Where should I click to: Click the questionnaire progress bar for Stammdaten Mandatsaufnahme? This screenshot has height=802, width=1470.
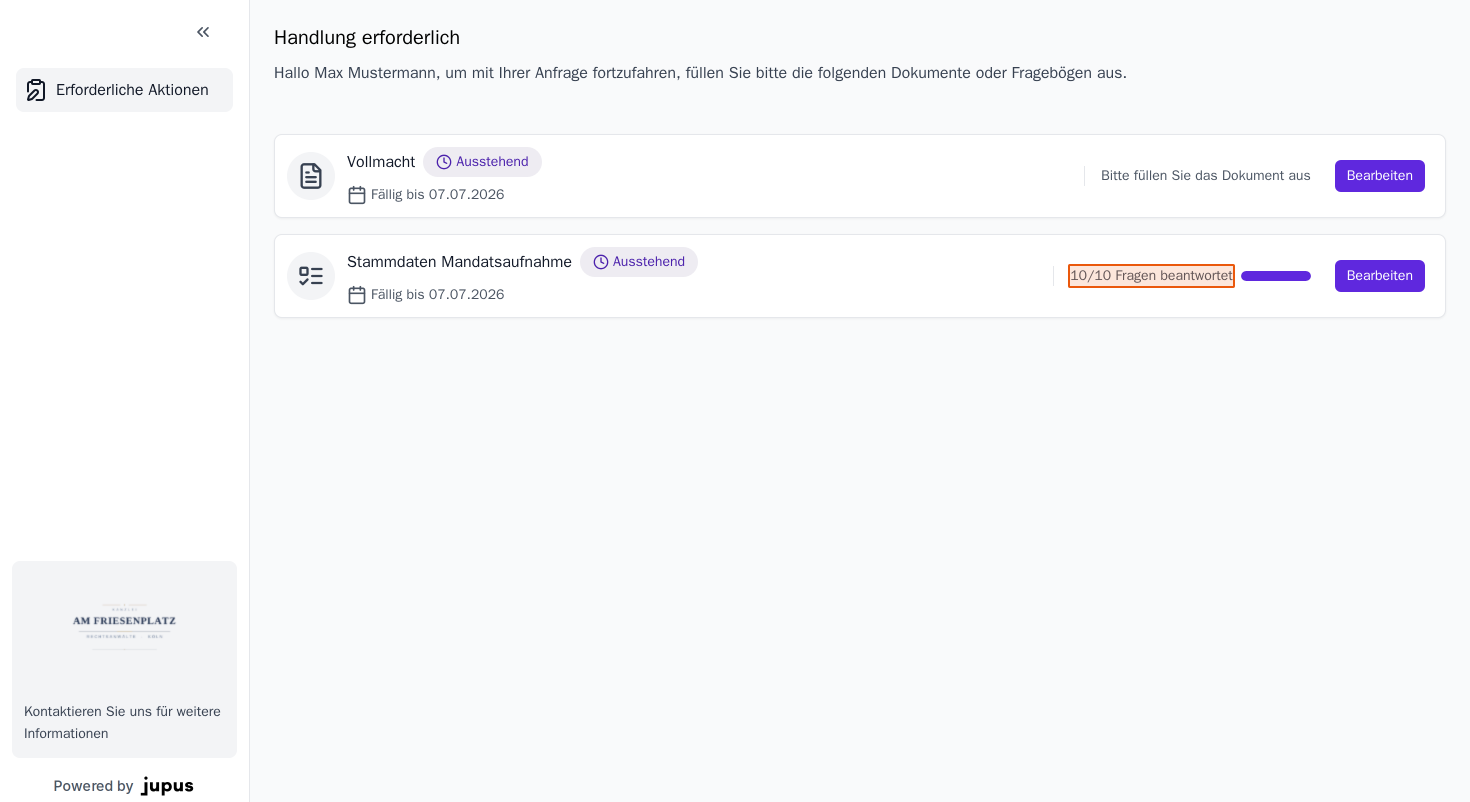(x=1276, y=276)
